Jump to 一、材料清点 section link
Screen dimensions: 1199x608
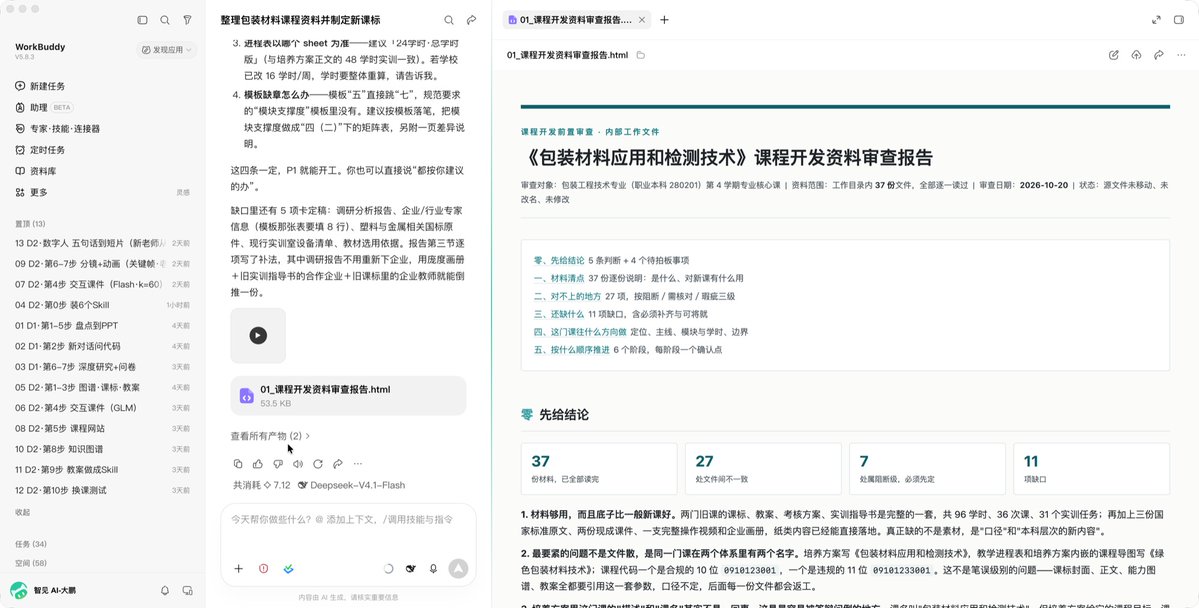559,278
